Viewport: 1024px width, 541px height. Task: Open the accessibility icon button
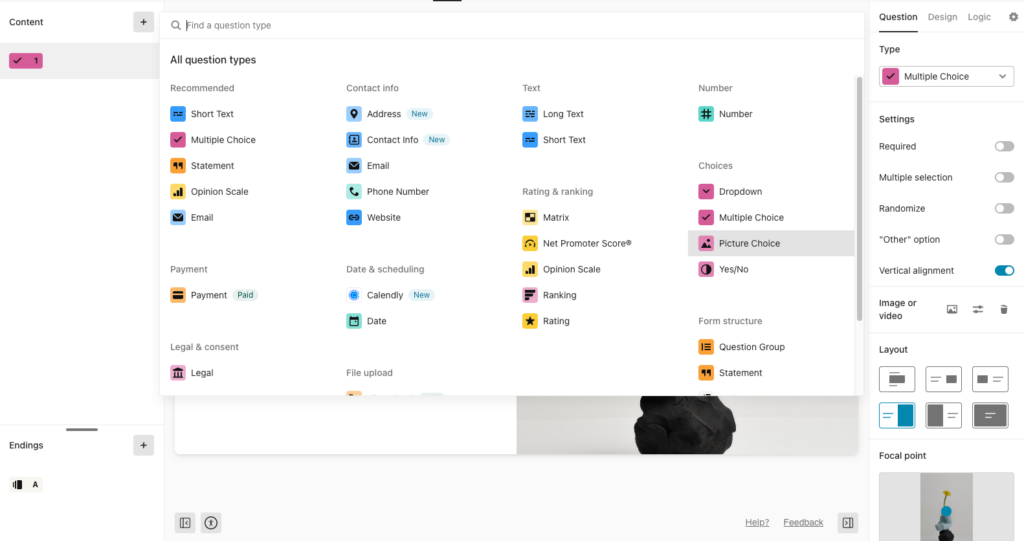(211, 523)
